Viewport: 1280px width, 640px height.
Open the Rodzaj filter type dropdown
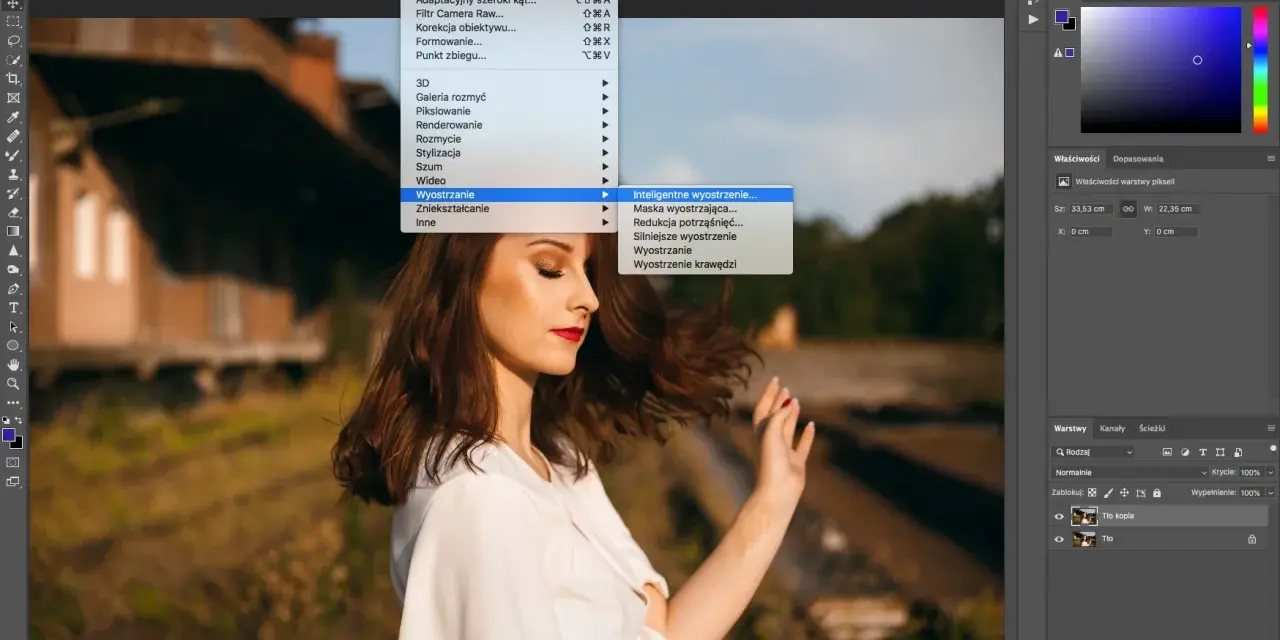tap(1093, 452)
